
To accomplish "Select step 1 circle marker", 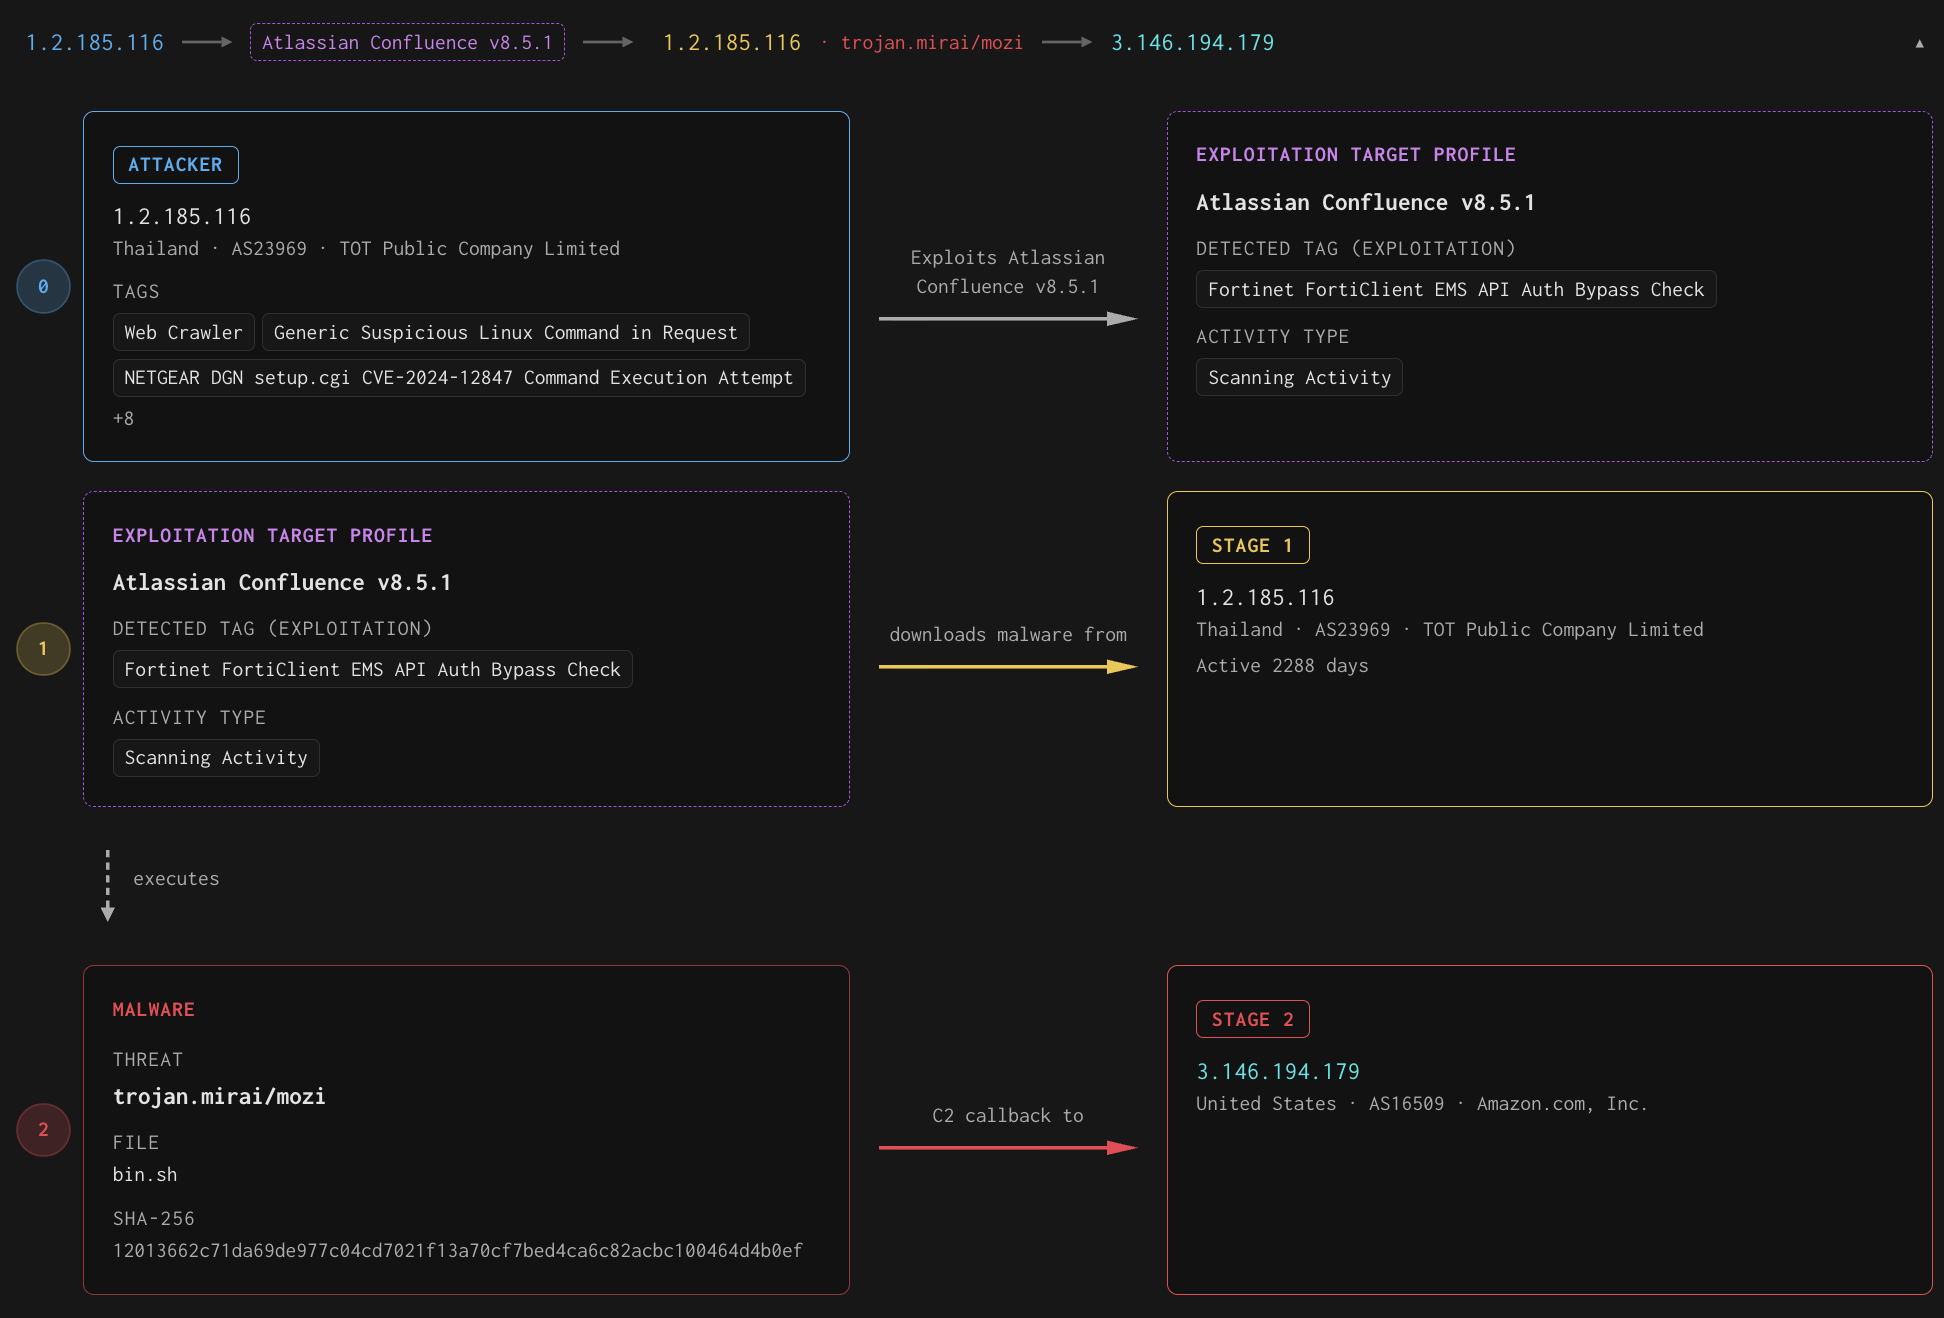I will (x=43, y=649).
